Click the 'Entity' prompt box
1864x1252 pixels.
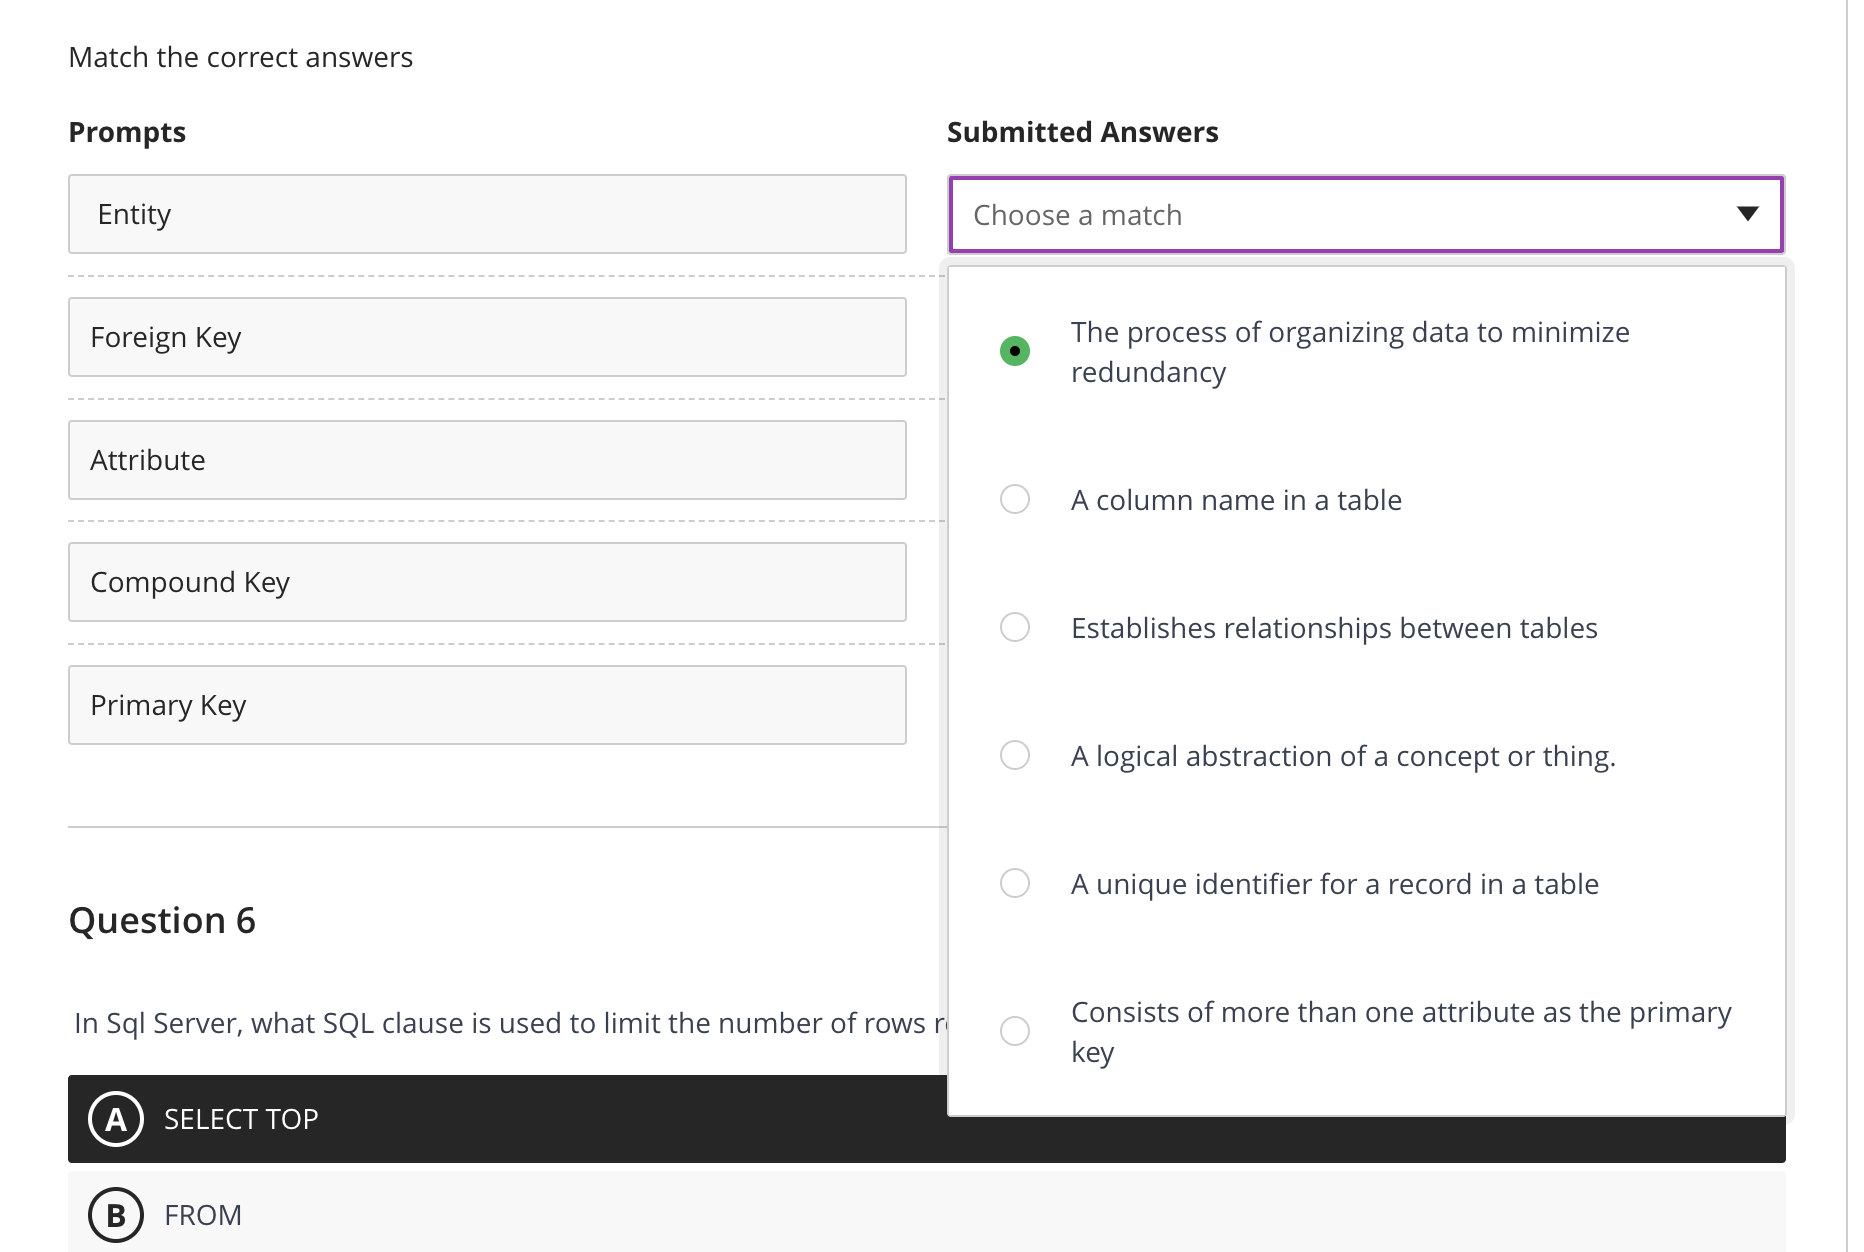(487, 214)
